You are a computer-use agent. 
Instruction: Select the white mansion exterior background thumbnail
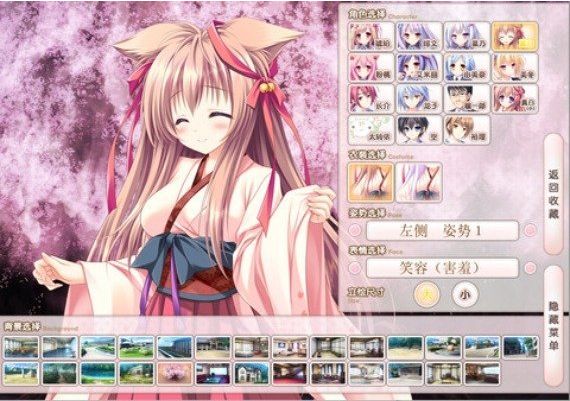click(x=252, y=374)
